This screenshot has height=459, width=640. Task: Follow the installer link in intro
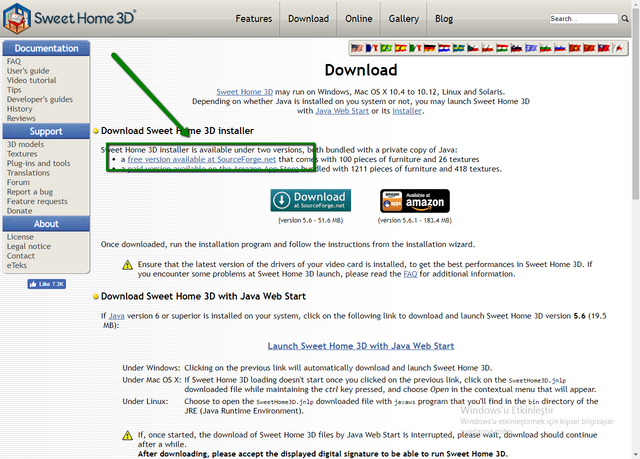[407, 111]
